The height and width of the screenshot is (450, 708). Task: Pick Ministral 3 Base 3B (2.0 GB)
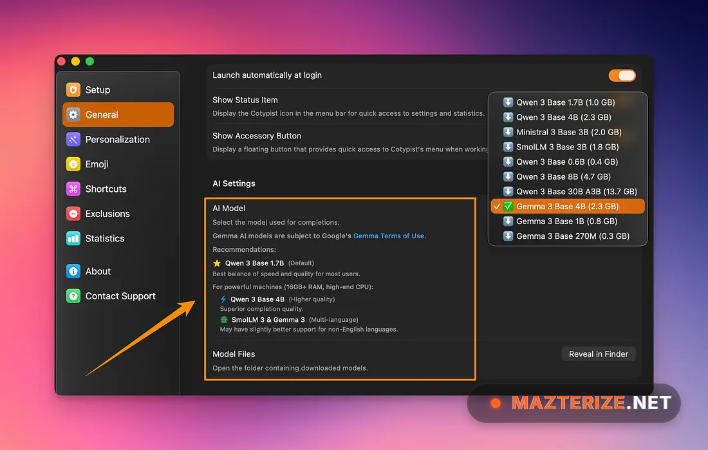click(x=568, y=132)
